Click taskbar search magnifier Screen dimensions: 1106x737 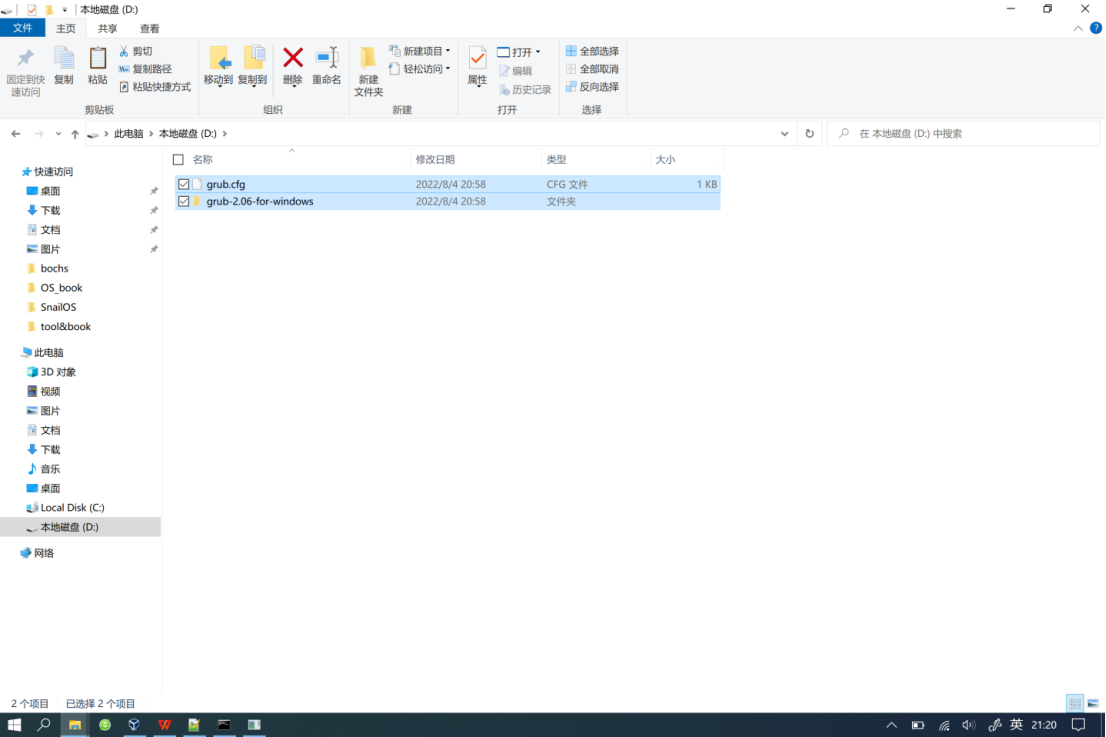pos(44,724)
